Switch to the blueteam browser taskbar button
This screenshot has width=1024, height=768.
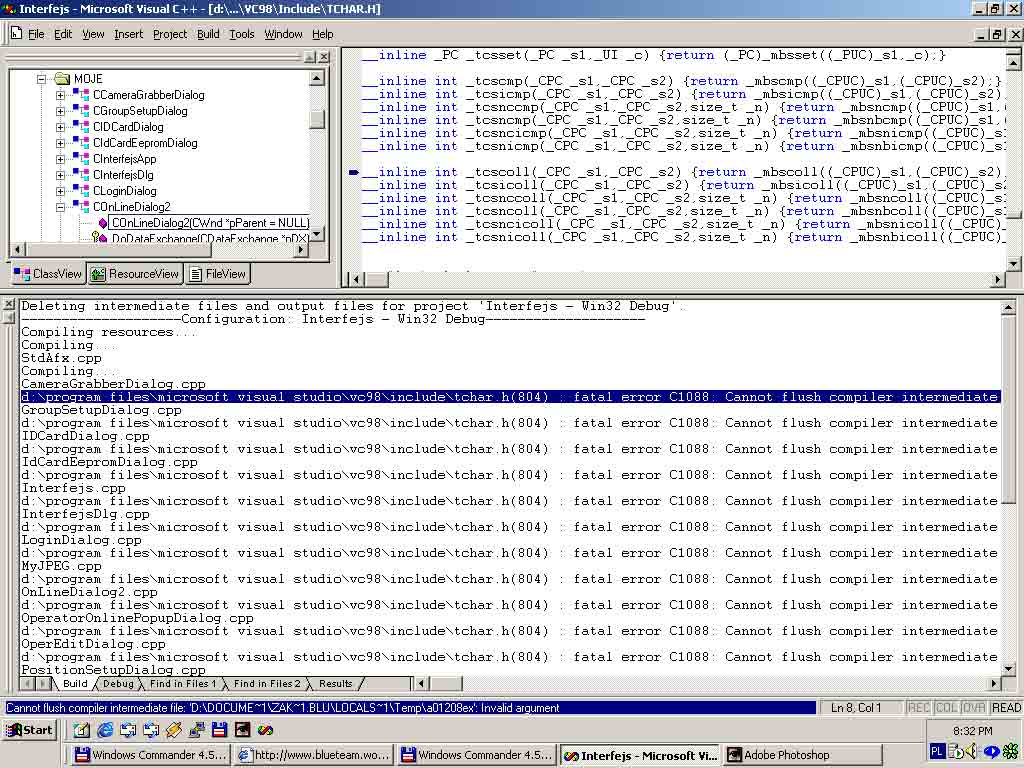313,755
